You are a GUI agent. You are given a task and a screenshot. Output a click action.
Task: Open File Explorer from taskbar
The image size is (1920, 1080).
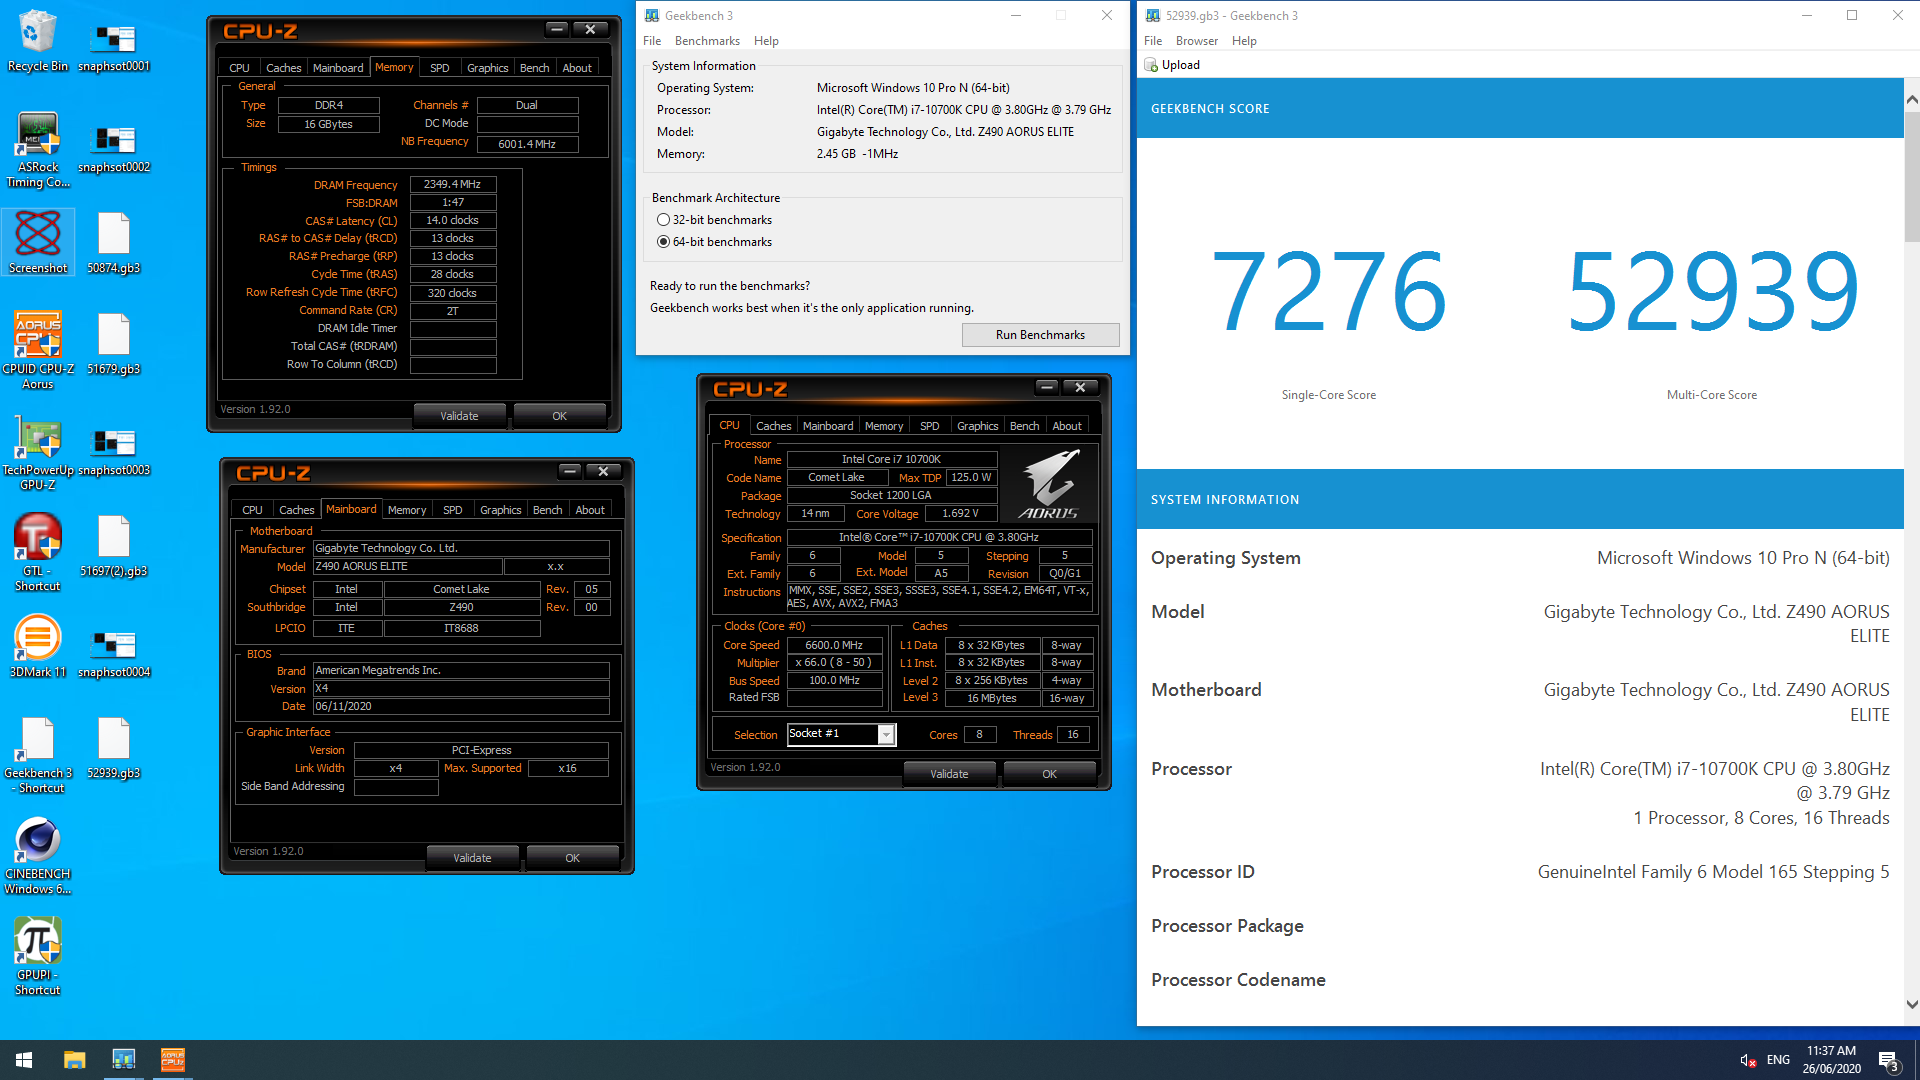74,1060
